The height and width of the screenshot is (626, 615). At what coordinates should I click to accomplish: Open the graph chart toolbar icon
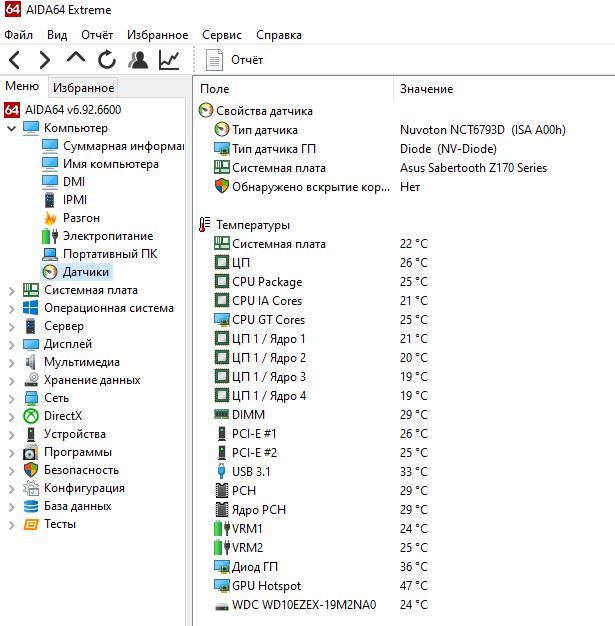click(169, 60)
